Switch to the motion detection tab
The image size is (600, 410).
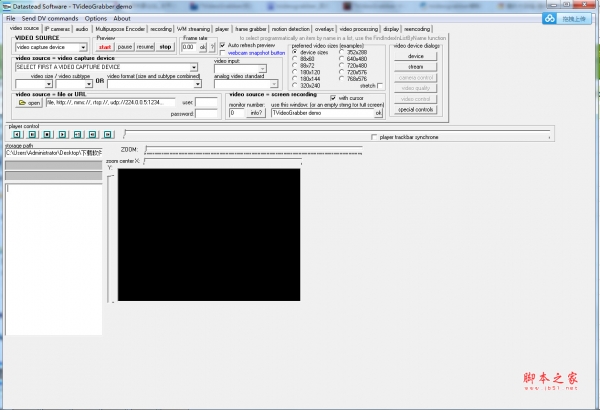(x=290, y=29)
